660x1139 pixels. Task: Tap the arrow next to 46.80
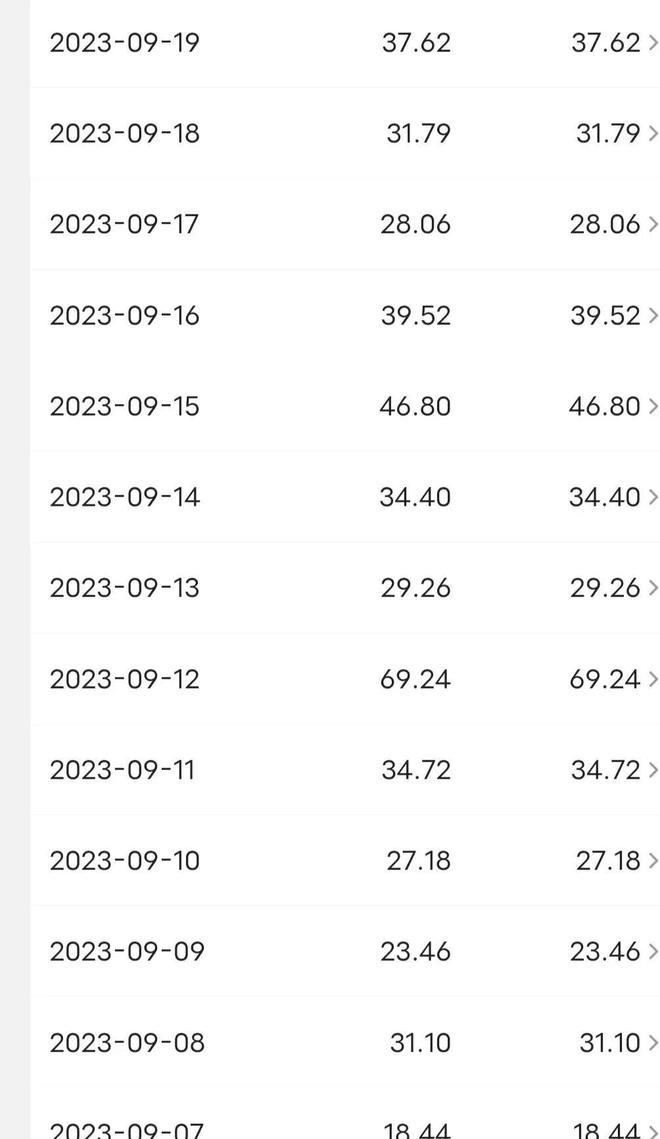pyautogui.click(x=653, y=406)
